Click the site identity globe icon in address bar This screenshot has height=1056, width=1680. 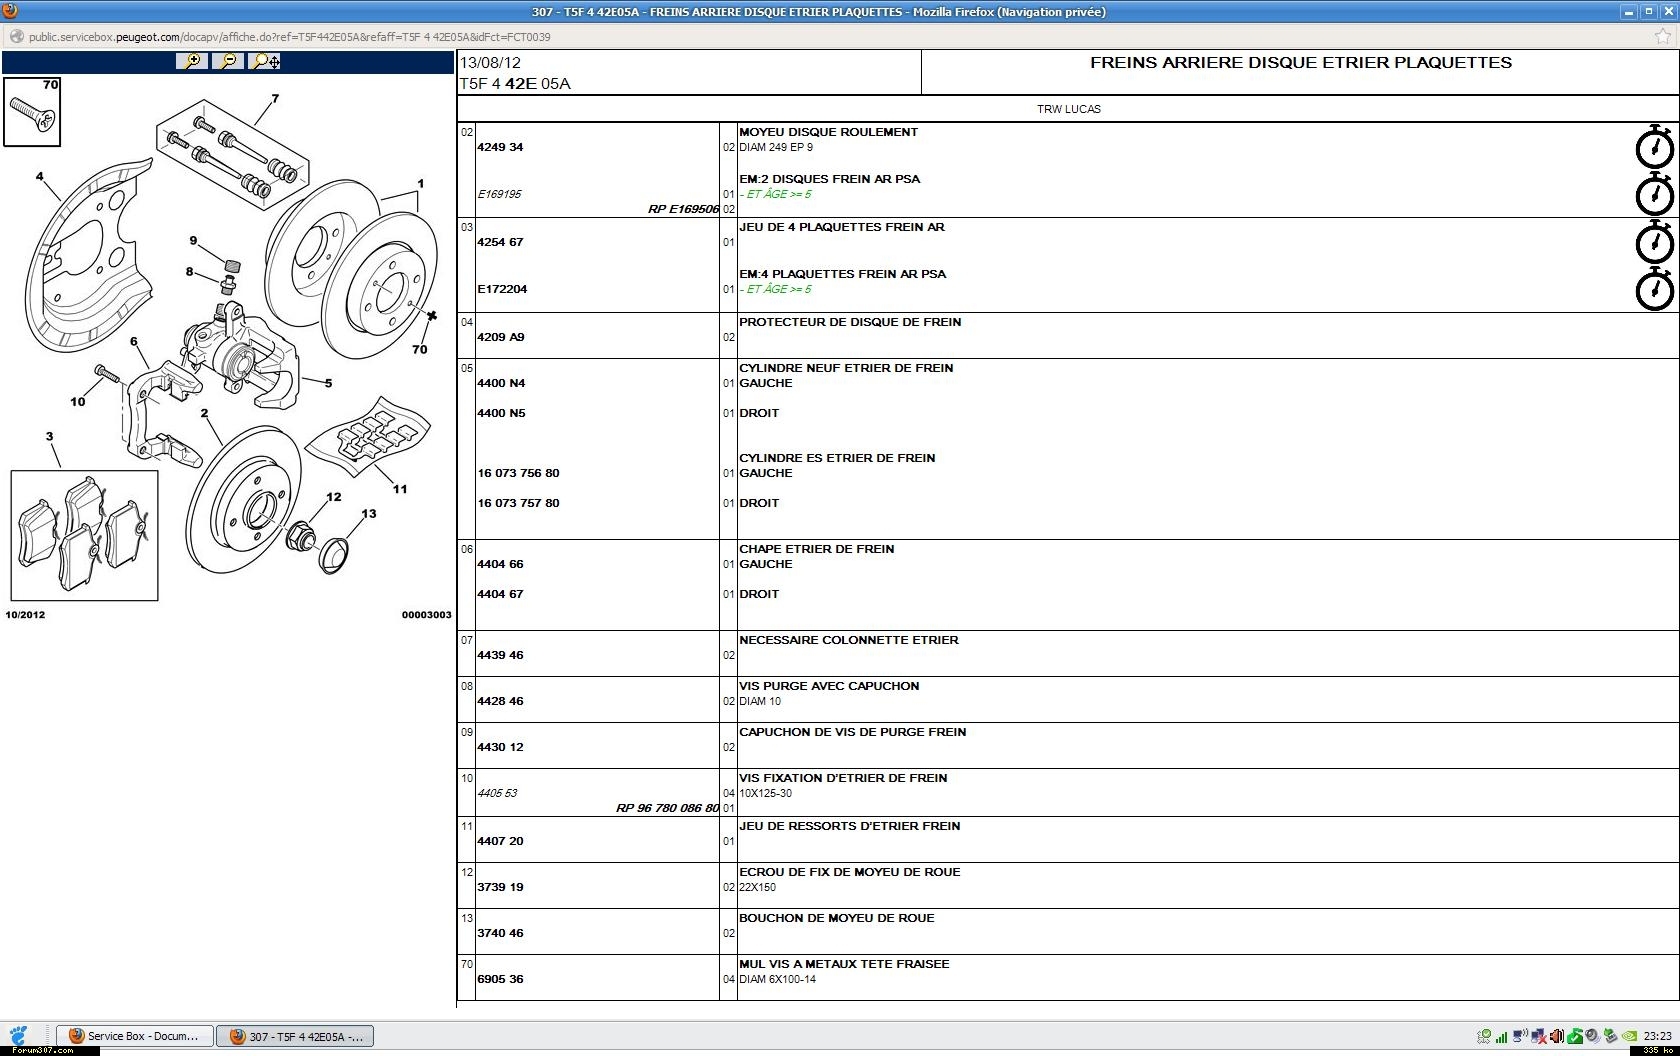coord(16,37)
